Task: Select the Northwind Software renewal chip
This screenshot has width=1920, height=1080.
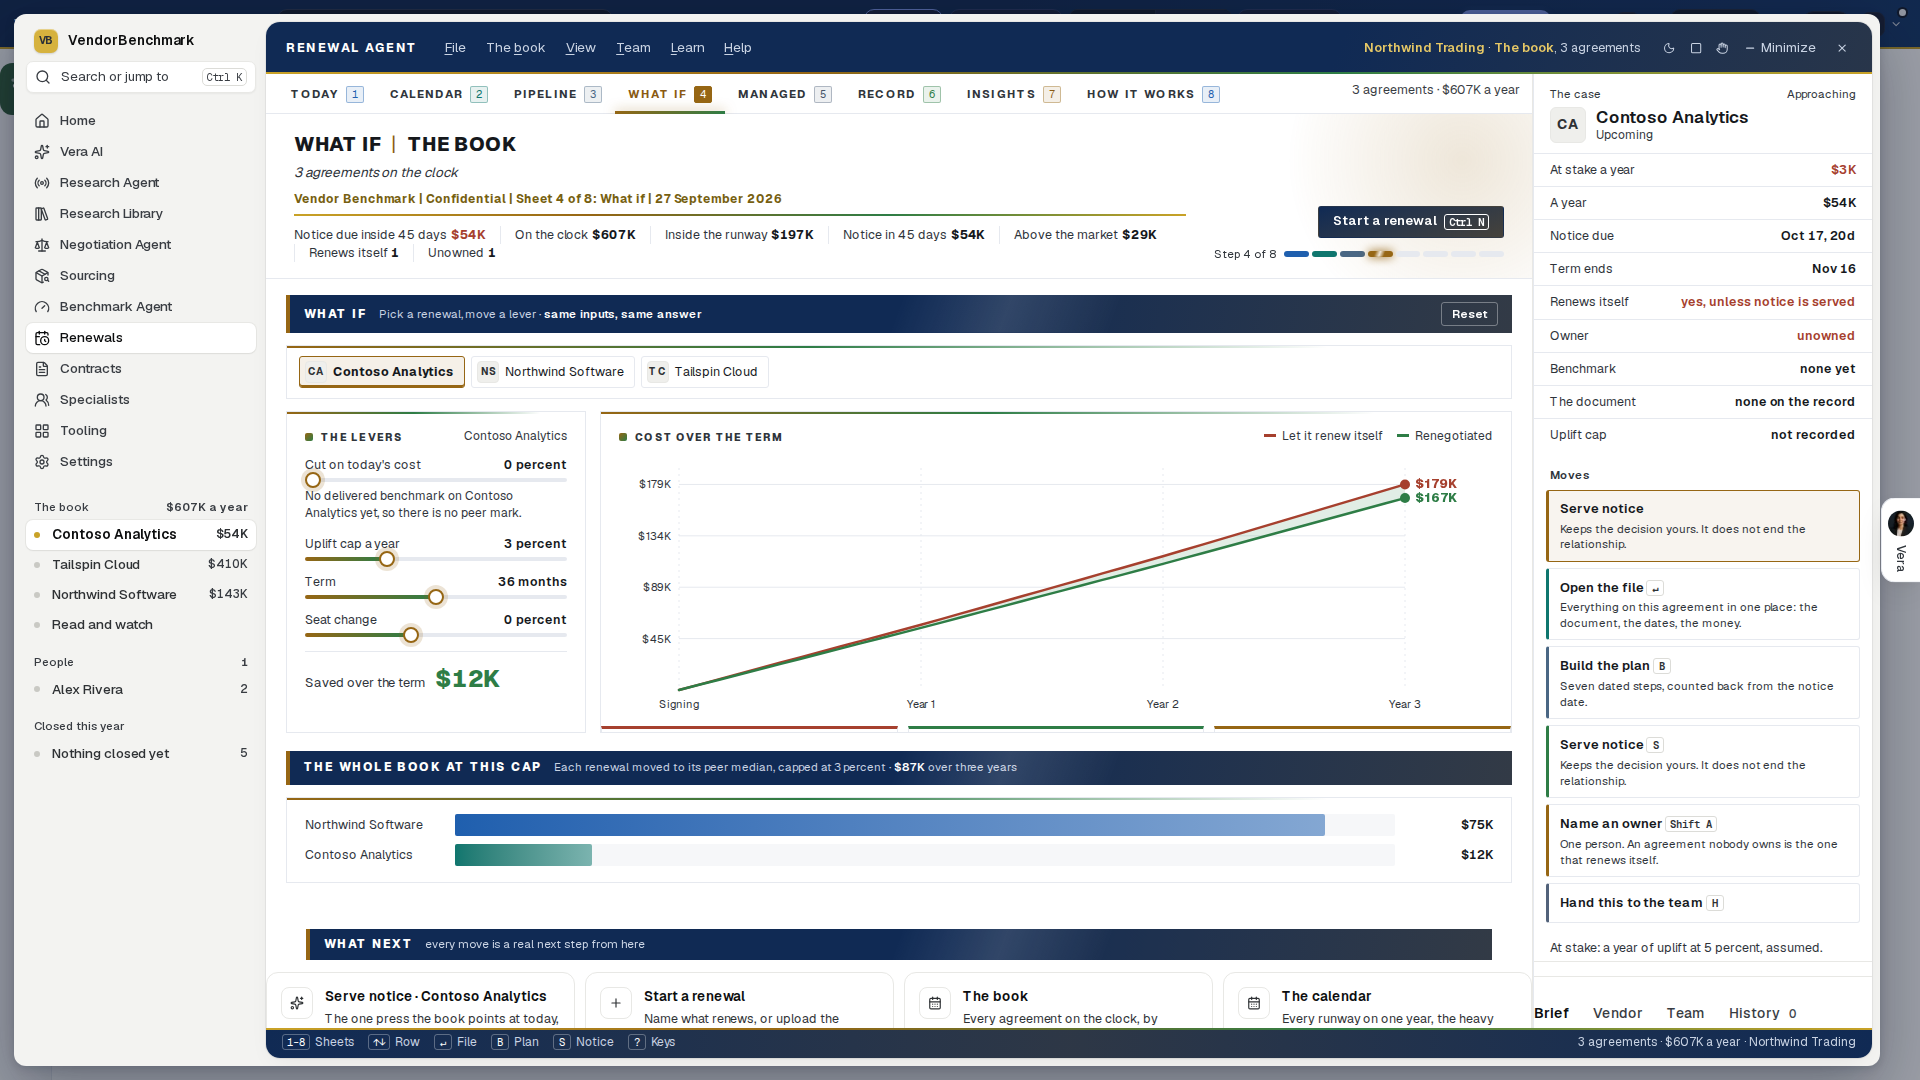Action: 553,372
